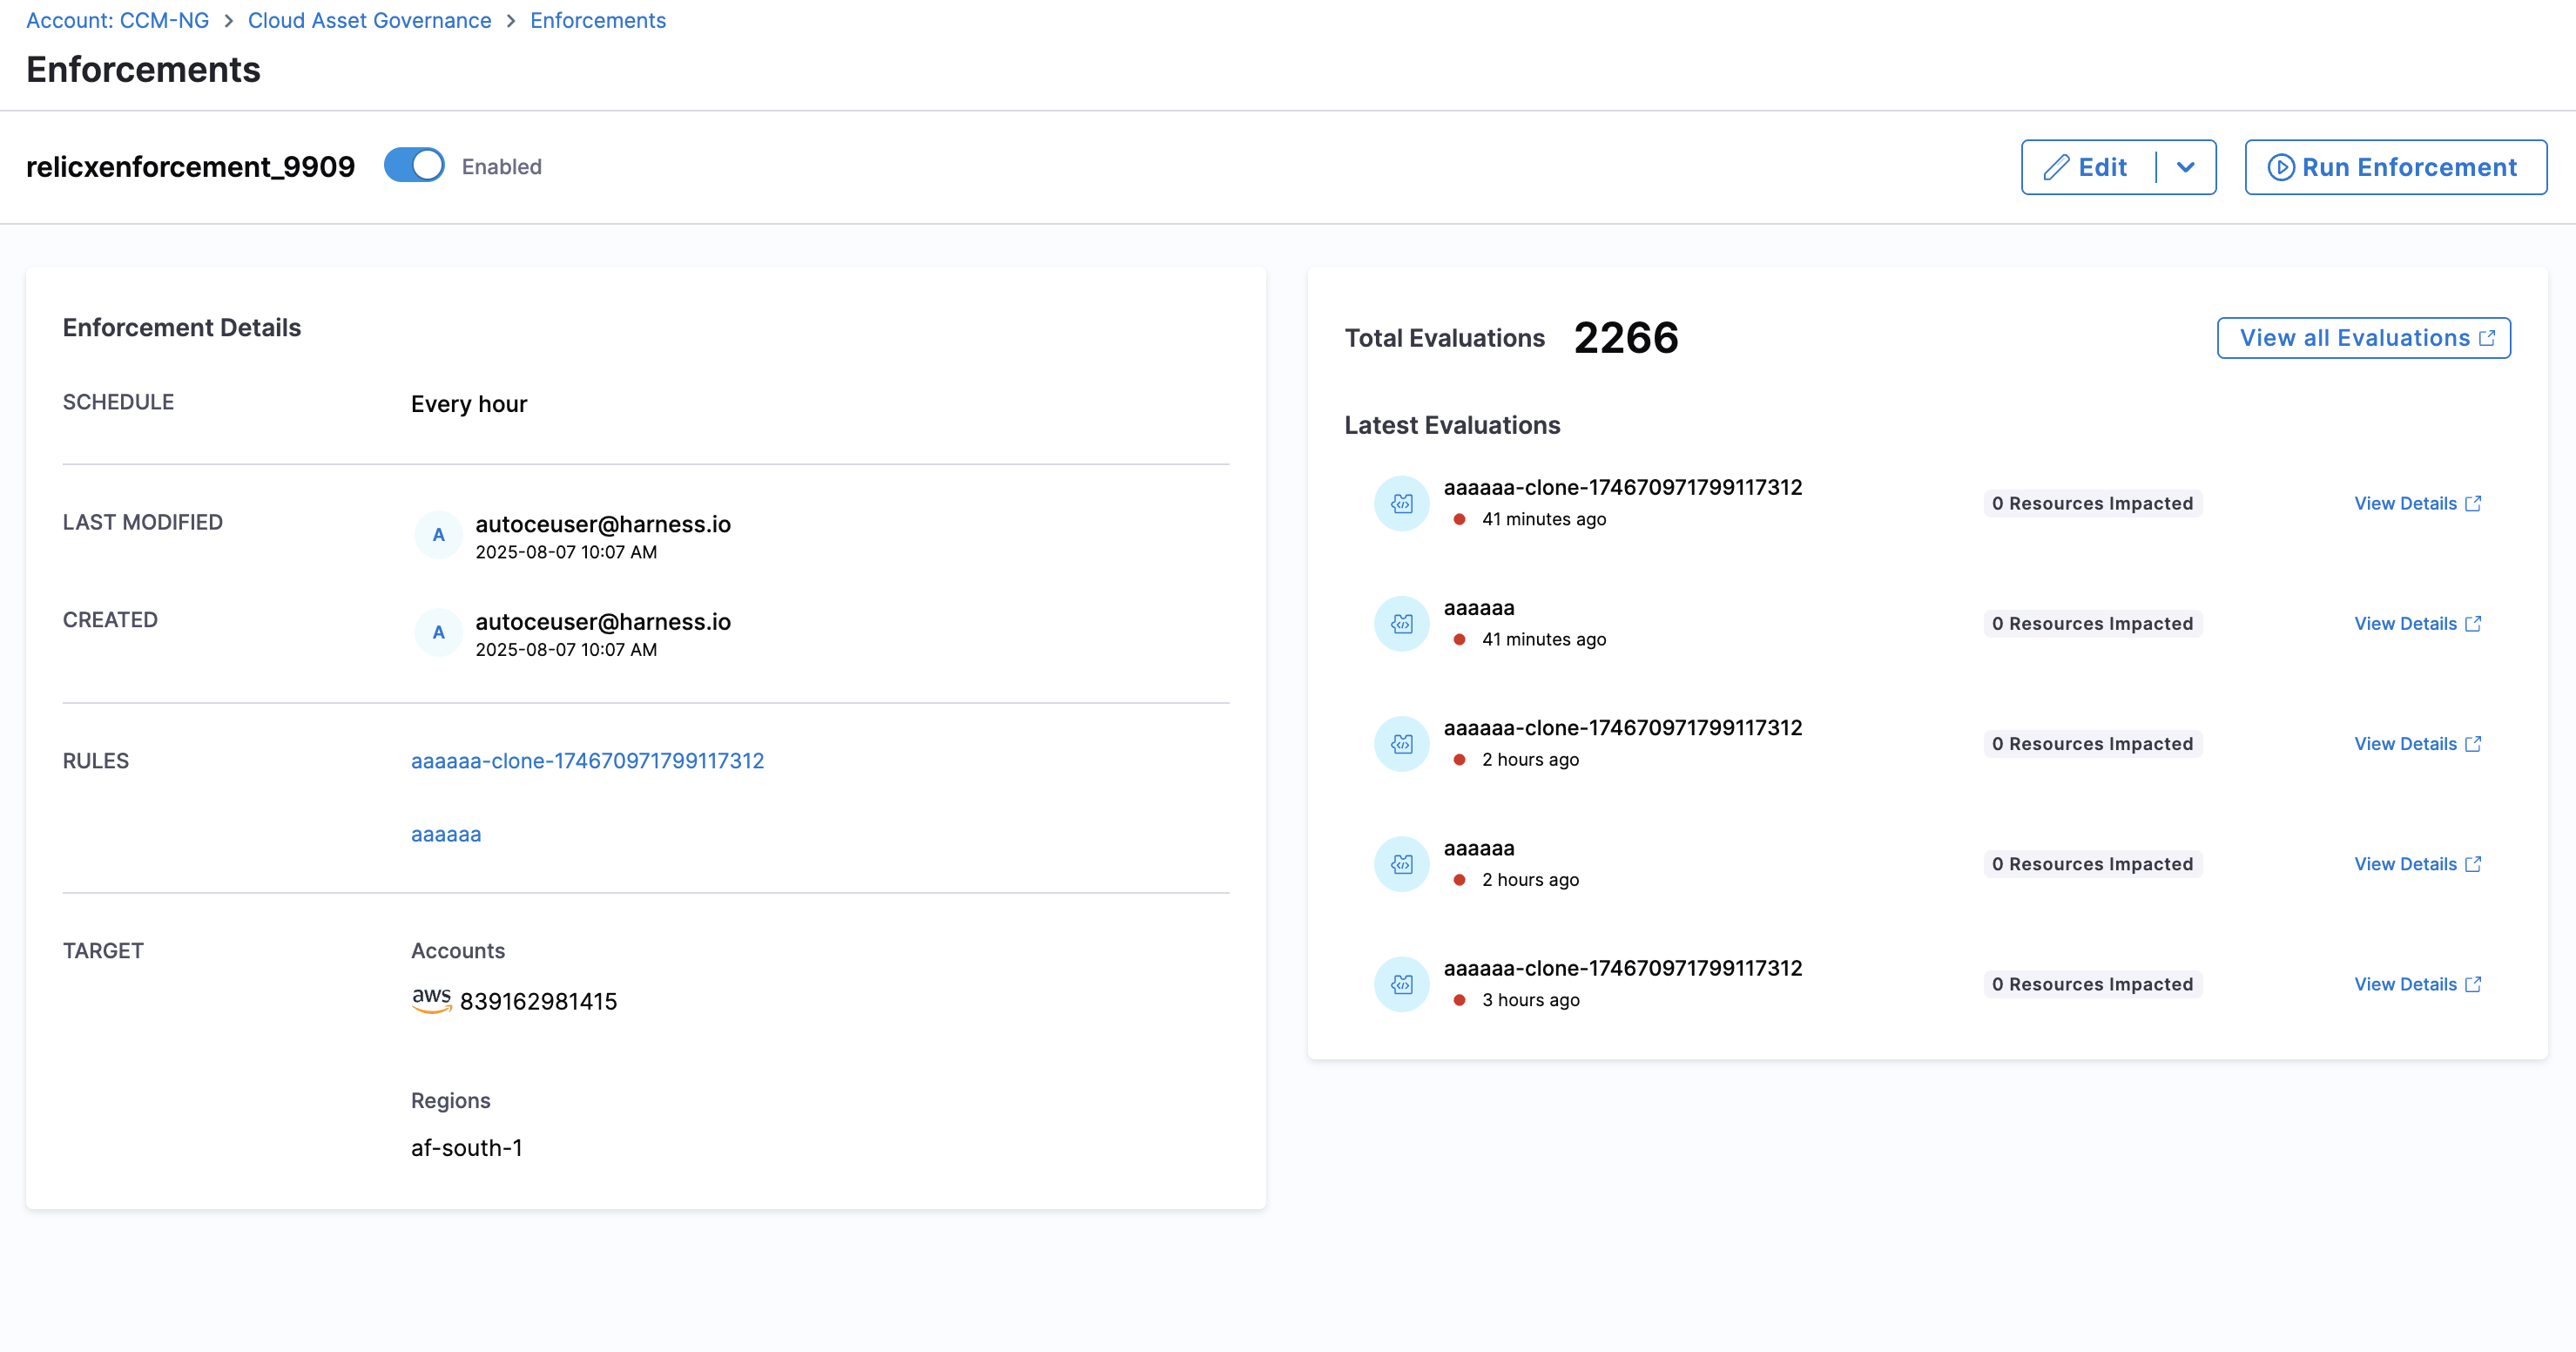
Task: Click the play icon in Run Enforcement
Action: click(2280, 167)
